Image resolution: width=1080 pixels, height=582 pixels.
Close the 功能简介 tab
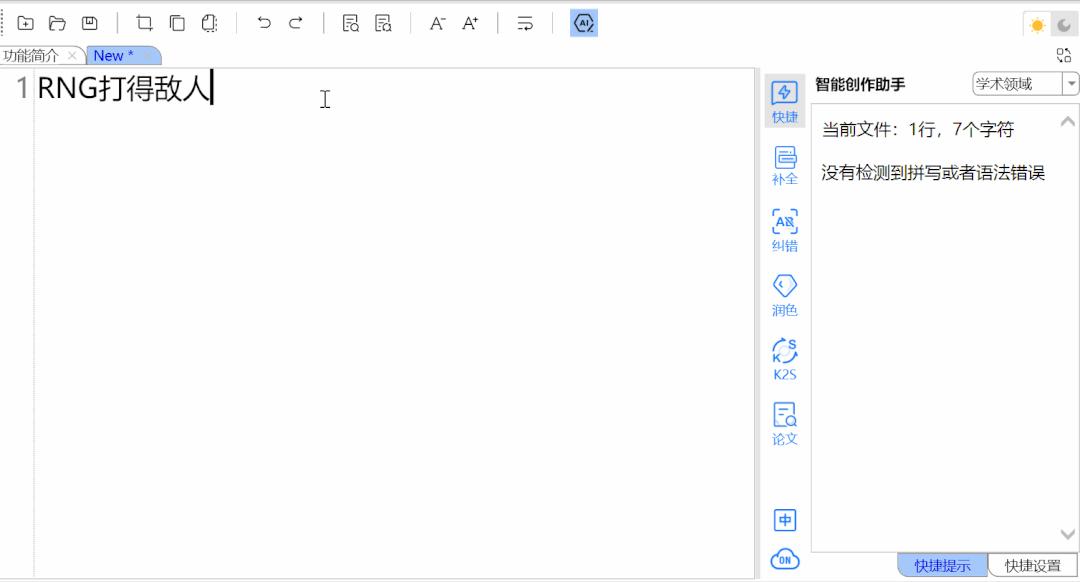pos(72,55)
